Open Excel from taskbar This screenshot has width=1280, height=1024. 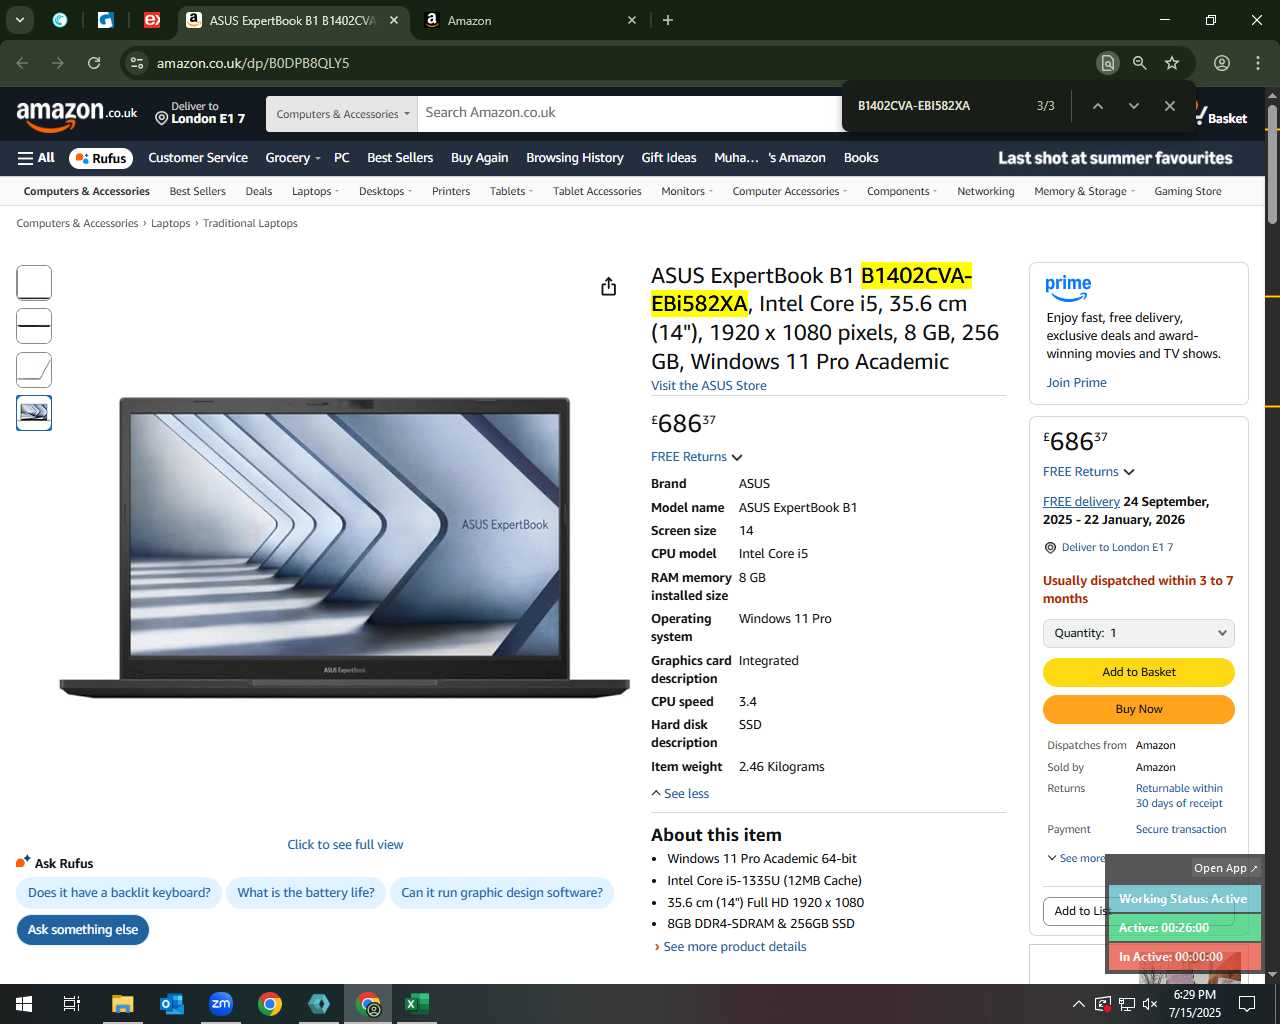click(x=417, y=1004)
